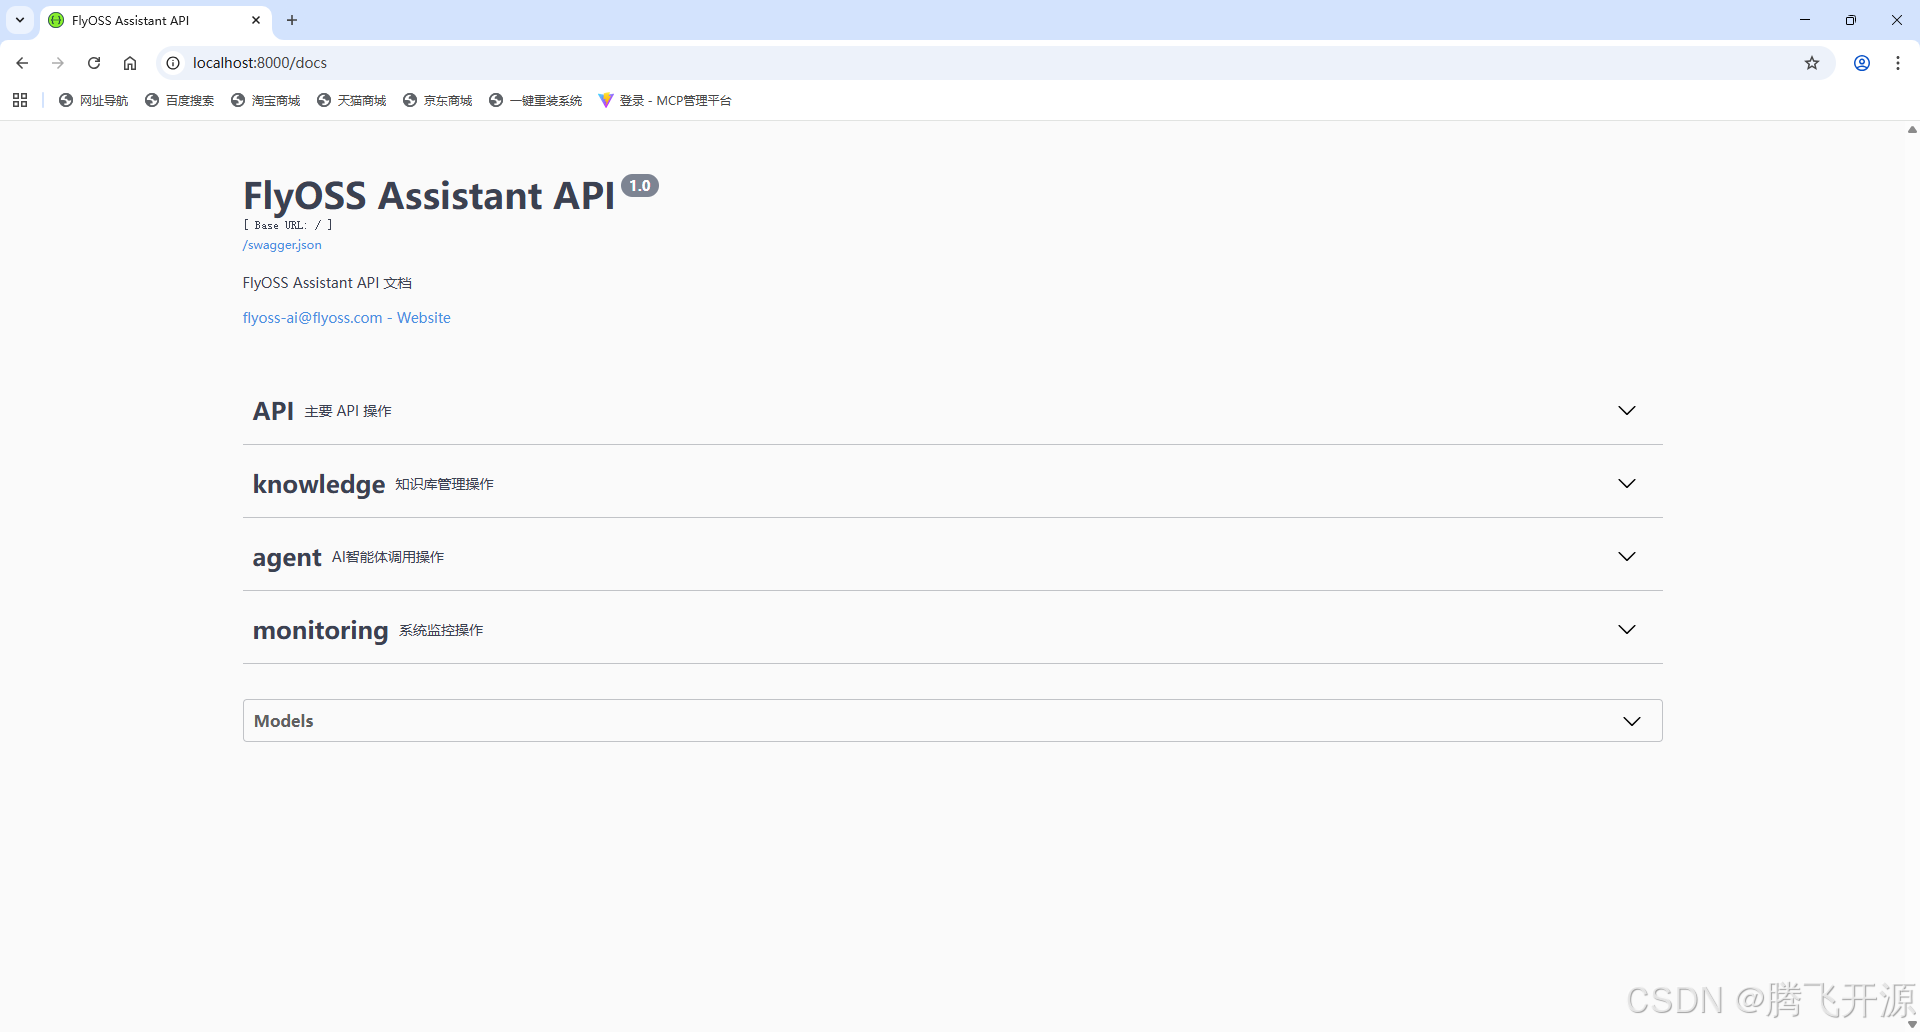Expand the agent section chevron
The width and height of the screenshot is (1920, 1032).
tap(1627, 556)
